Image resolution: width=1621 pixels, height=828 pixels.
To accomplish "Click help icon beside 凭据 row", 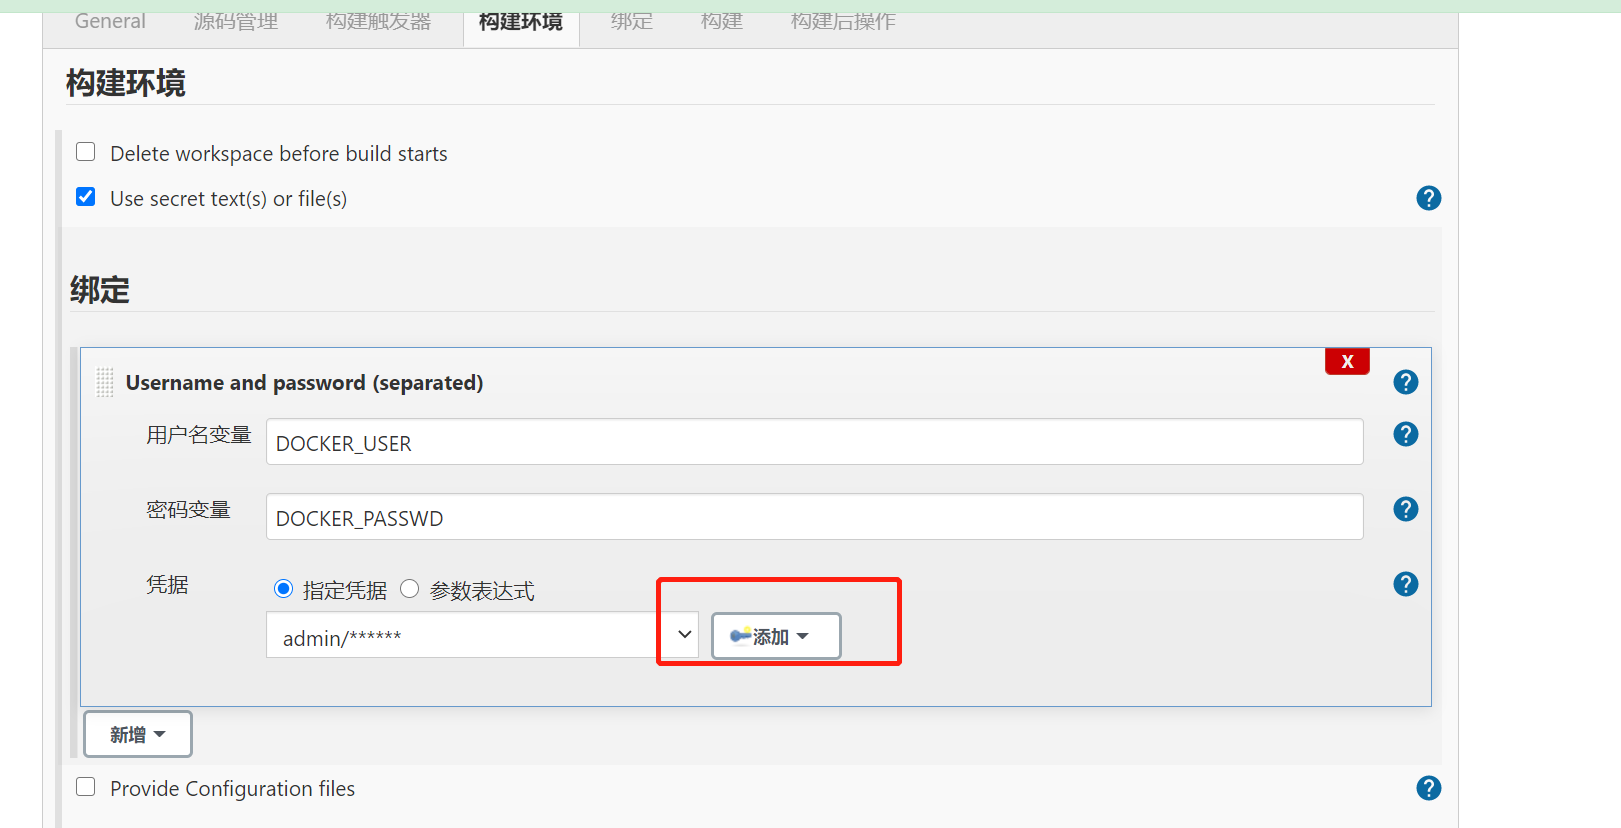I will 1405,584.
